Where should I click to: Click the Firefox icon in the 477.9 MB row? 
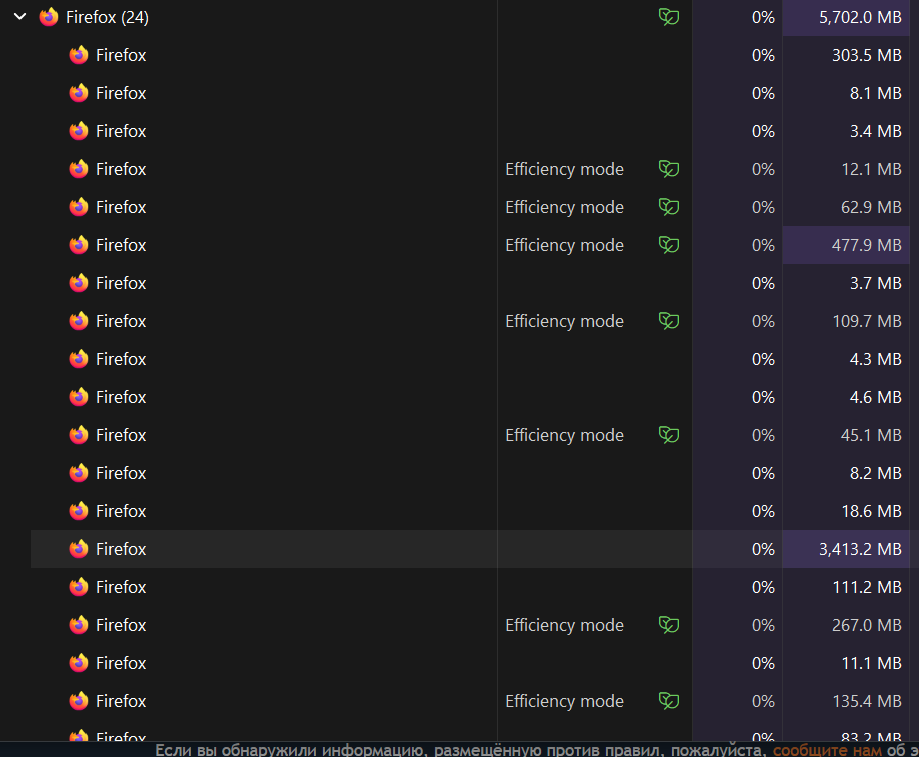coord(79,245)
